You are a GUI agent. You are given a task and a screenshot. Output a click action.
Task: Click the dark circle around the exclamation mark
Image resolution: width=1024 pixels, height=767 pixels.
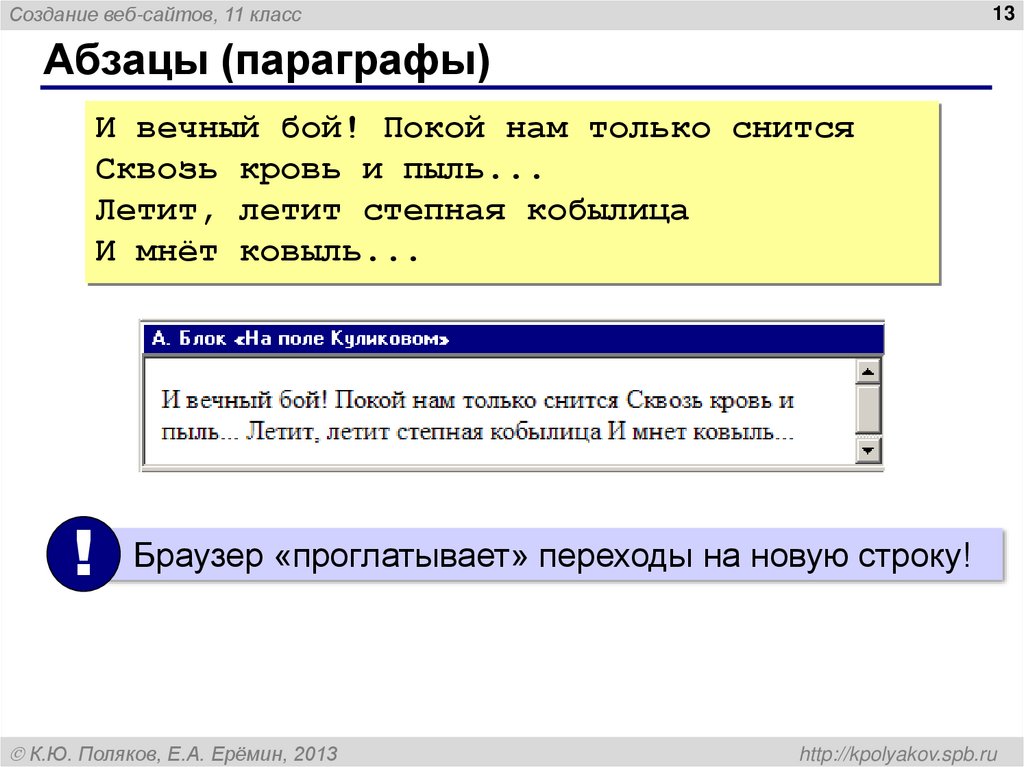pos(84,551)
